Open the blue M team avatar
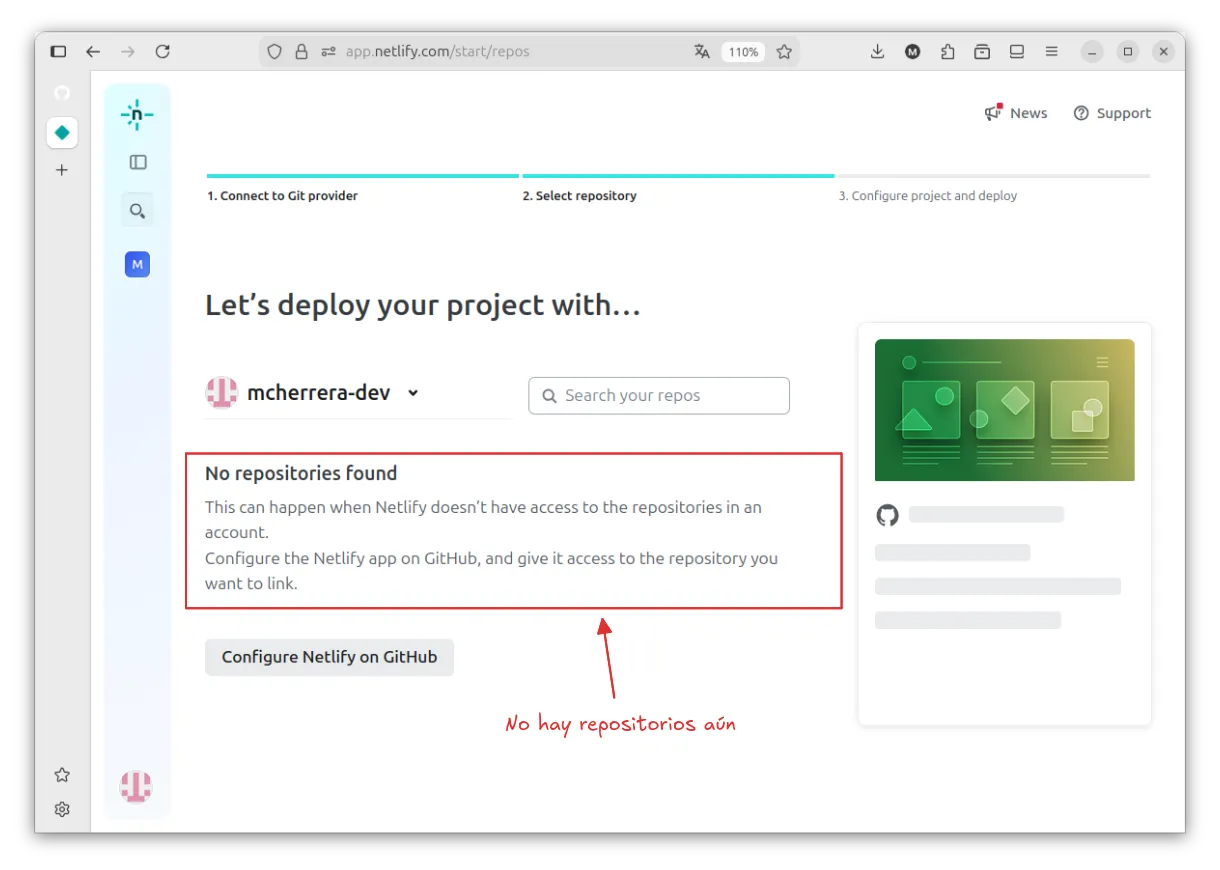The image size is (1220, 870). pyautogui.click(x=137, y=265)
